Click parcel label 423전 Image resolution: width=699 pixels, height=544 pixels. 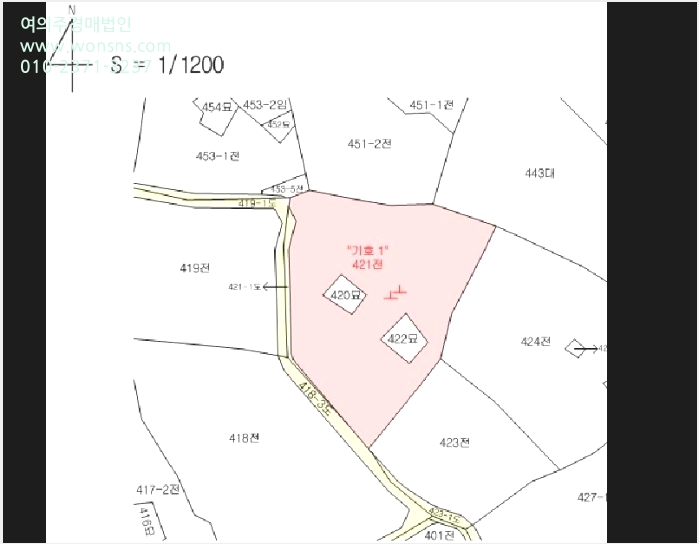tap(454, 442)
